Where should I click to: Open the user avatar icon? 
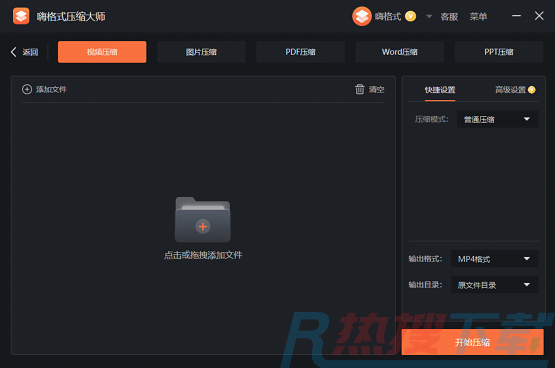(x=362, y=16)
